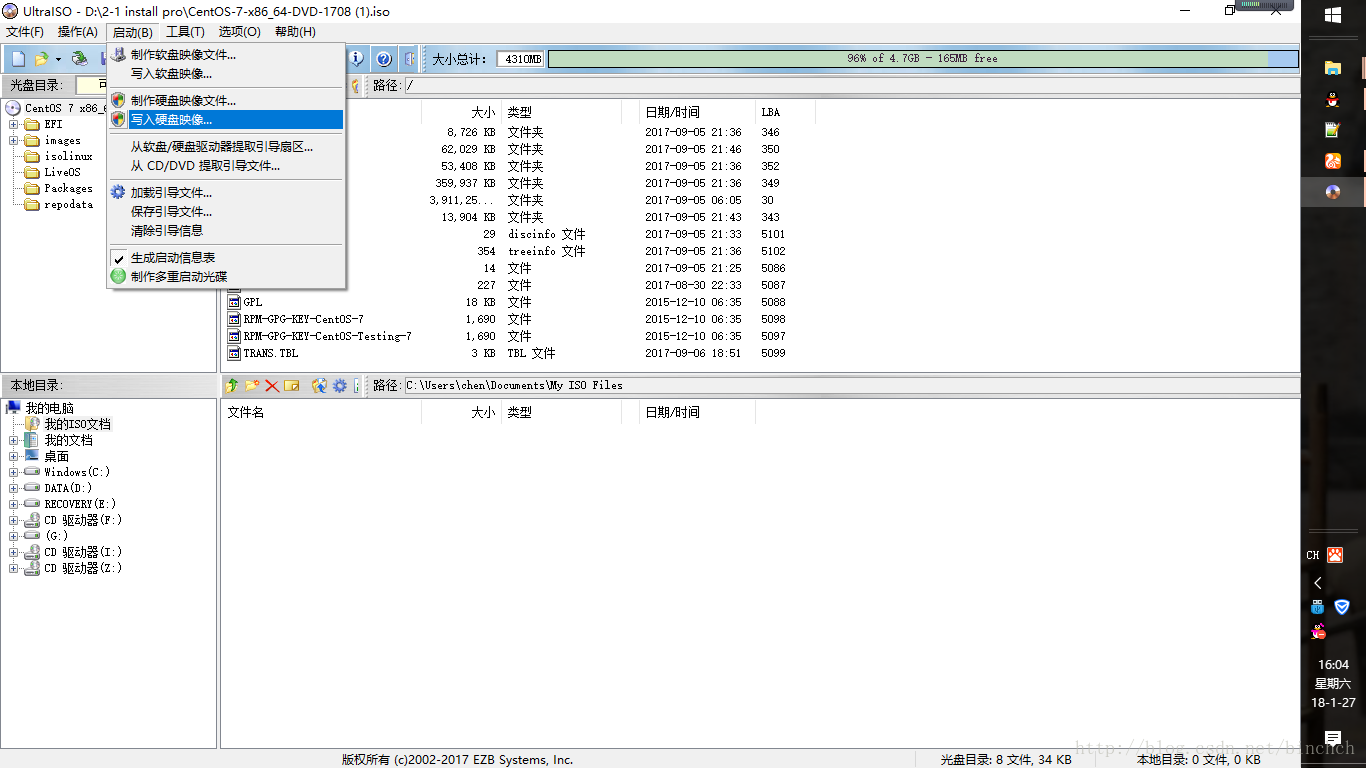1366x768 pixels.
Task: Click the Windows Start button
Action: click(1332, 15)
